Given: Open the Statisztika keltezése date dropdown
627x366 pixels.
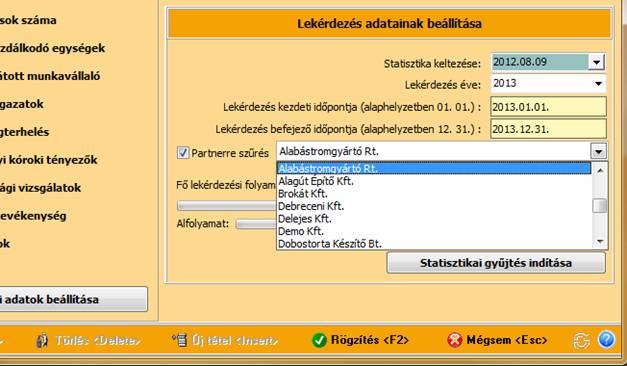Looking at the screenshot, I should (597, 62).
